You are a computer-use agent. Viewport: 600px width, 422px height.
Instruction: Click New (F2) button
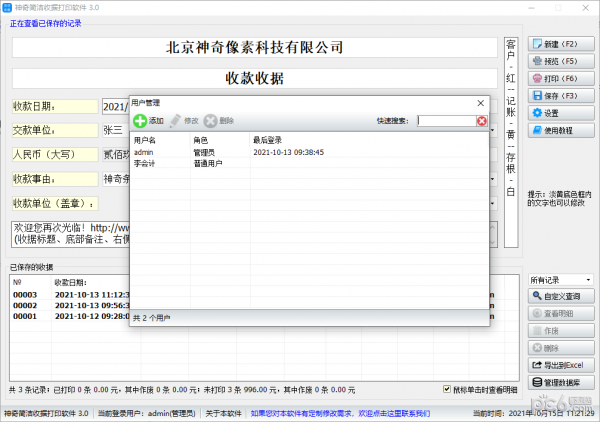pyautogui.click(x=561, y=44)
